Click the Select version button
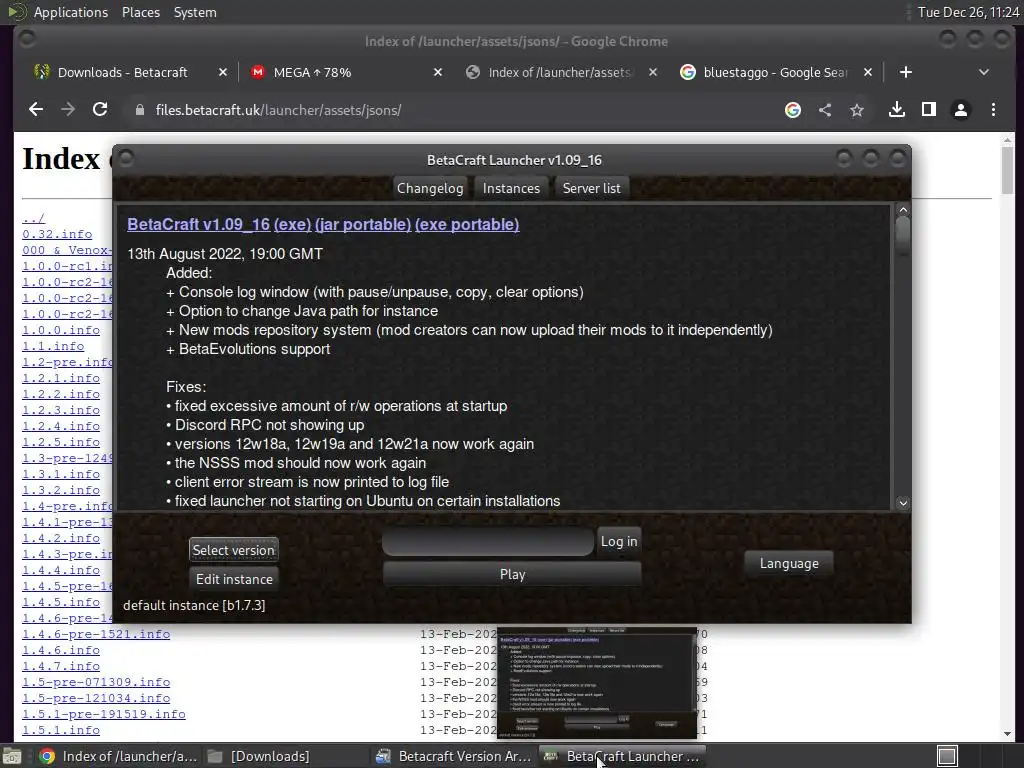 234,550
